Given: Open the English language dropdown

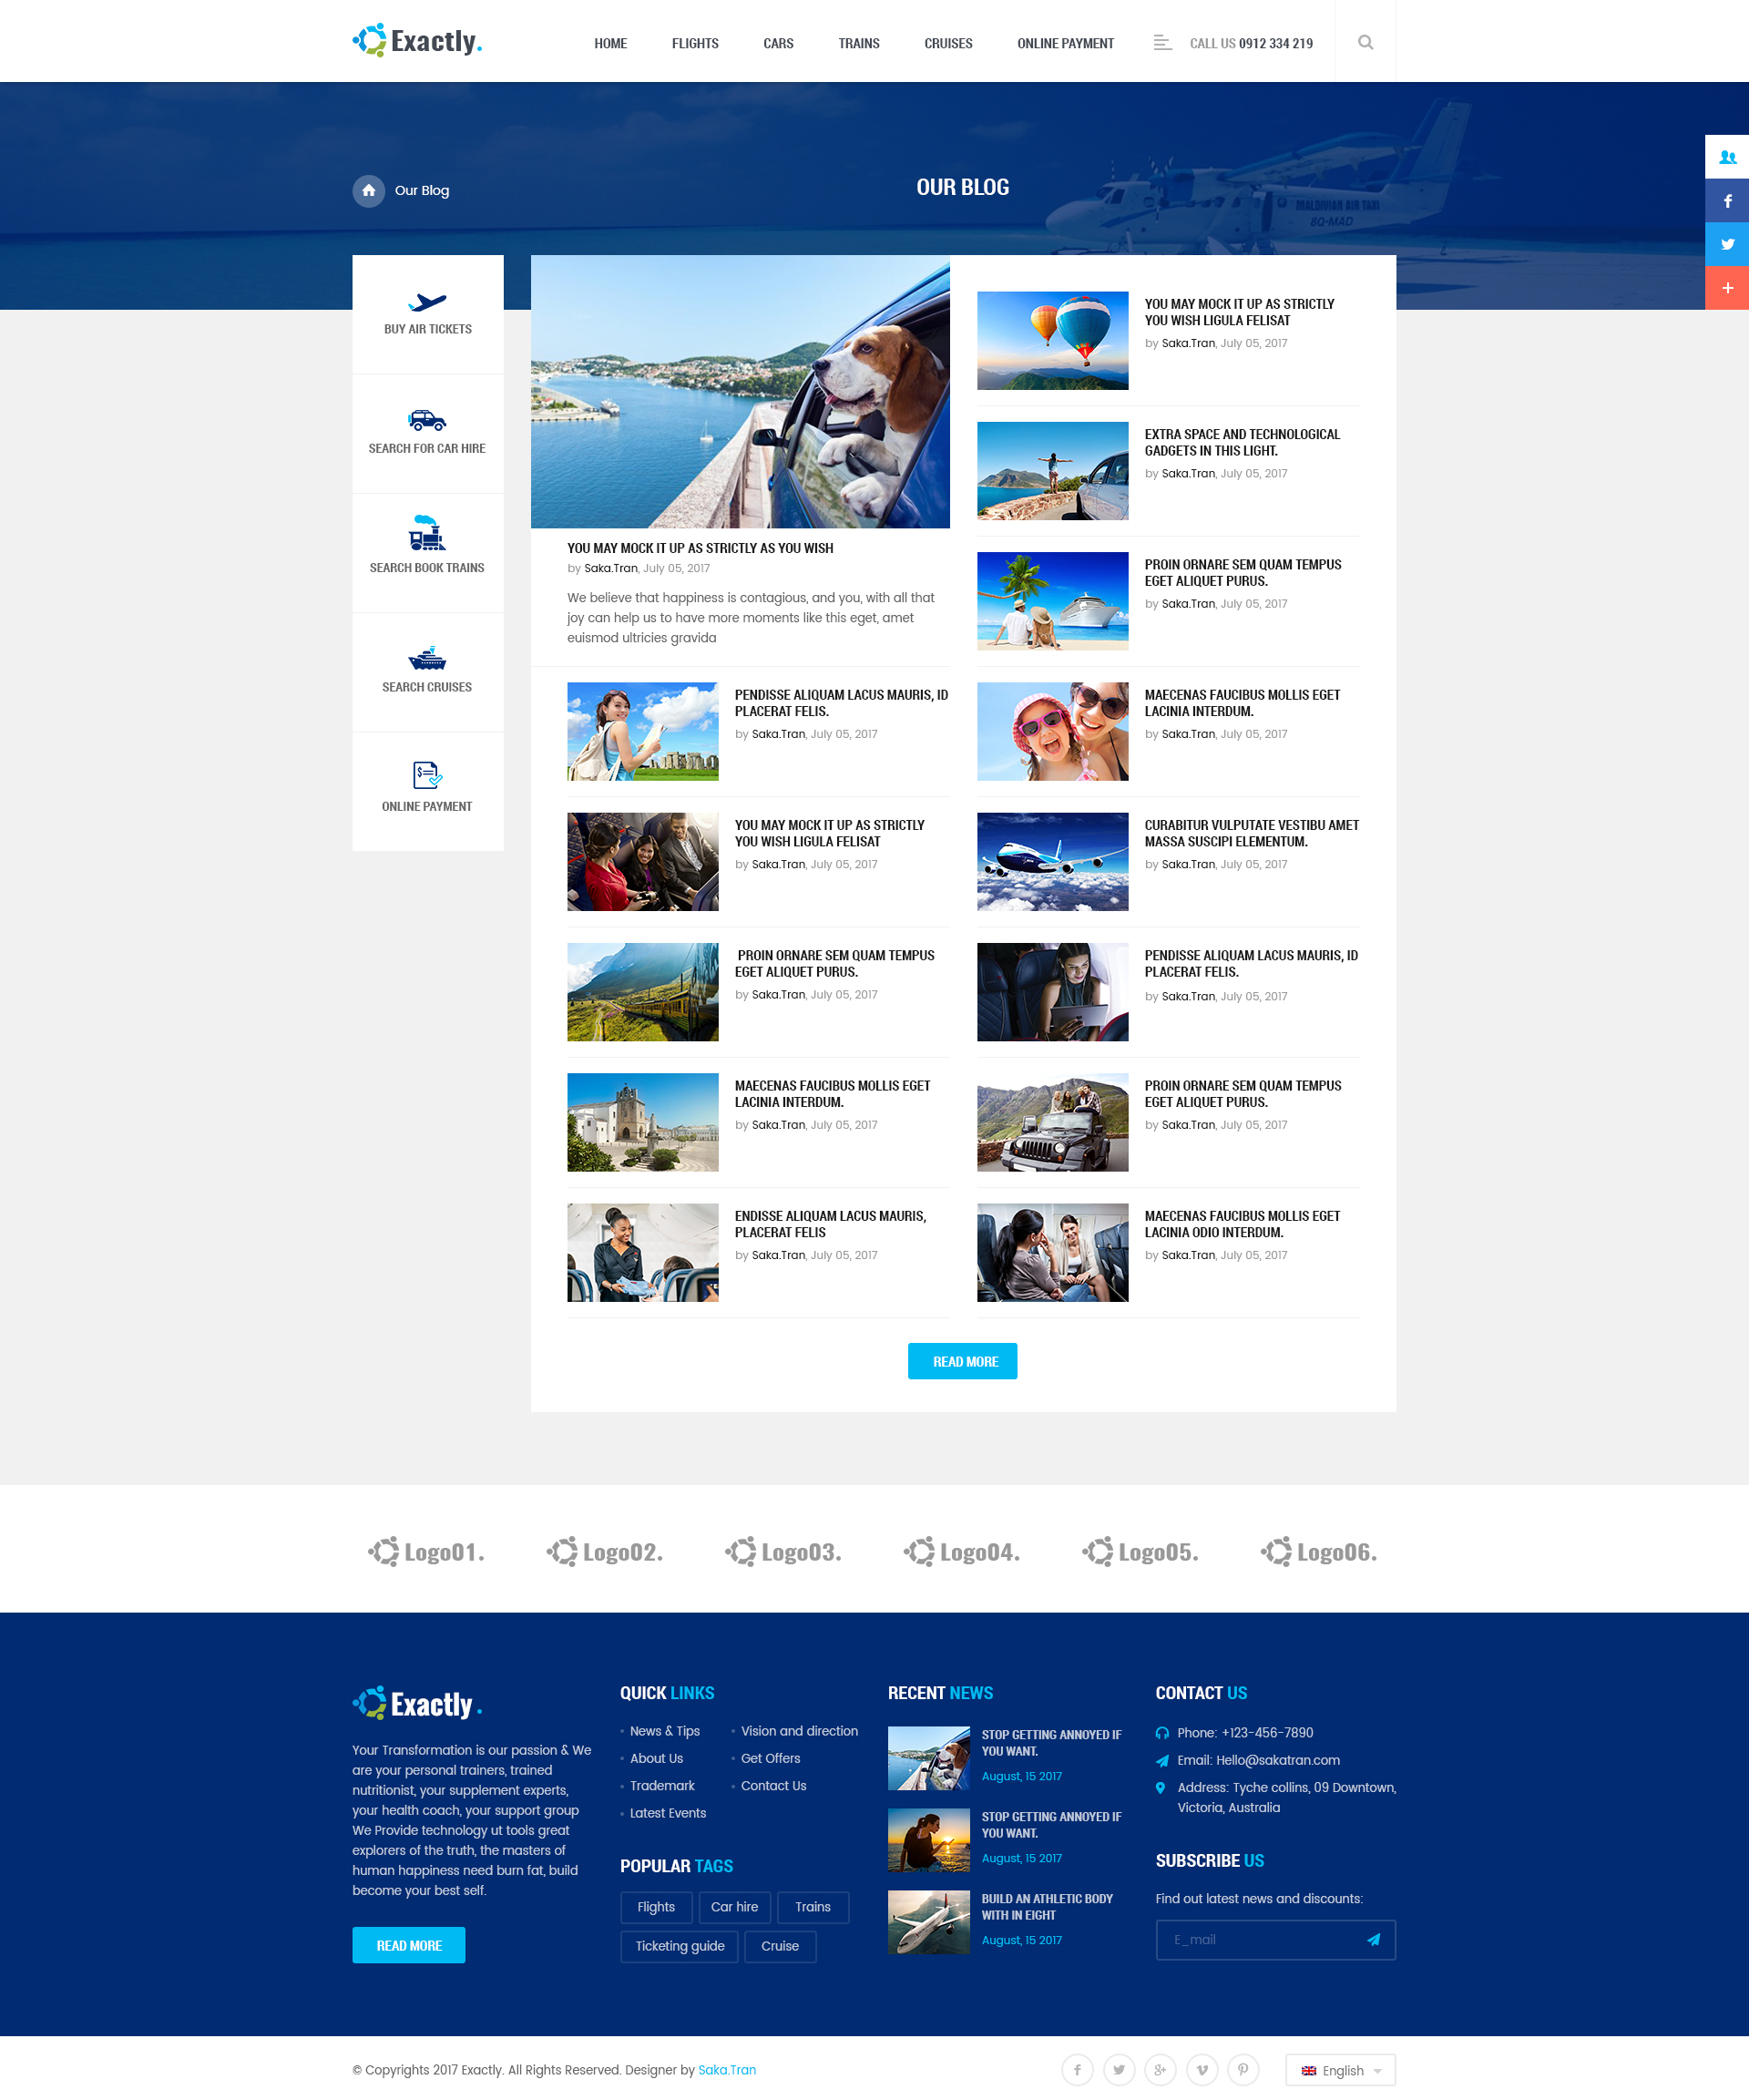Looking at the screenshot, I should click(1340, 2070).
